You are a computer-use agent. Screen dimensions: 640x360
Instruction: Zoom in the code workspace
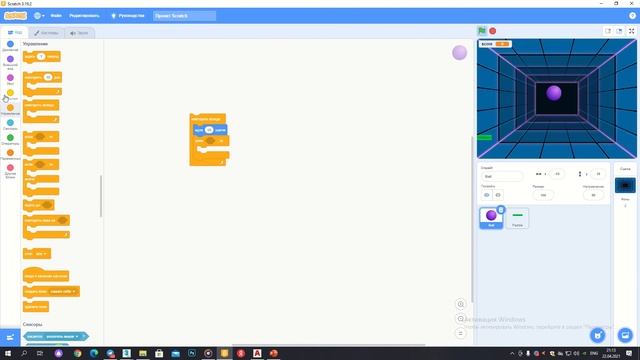click(460, 304)
